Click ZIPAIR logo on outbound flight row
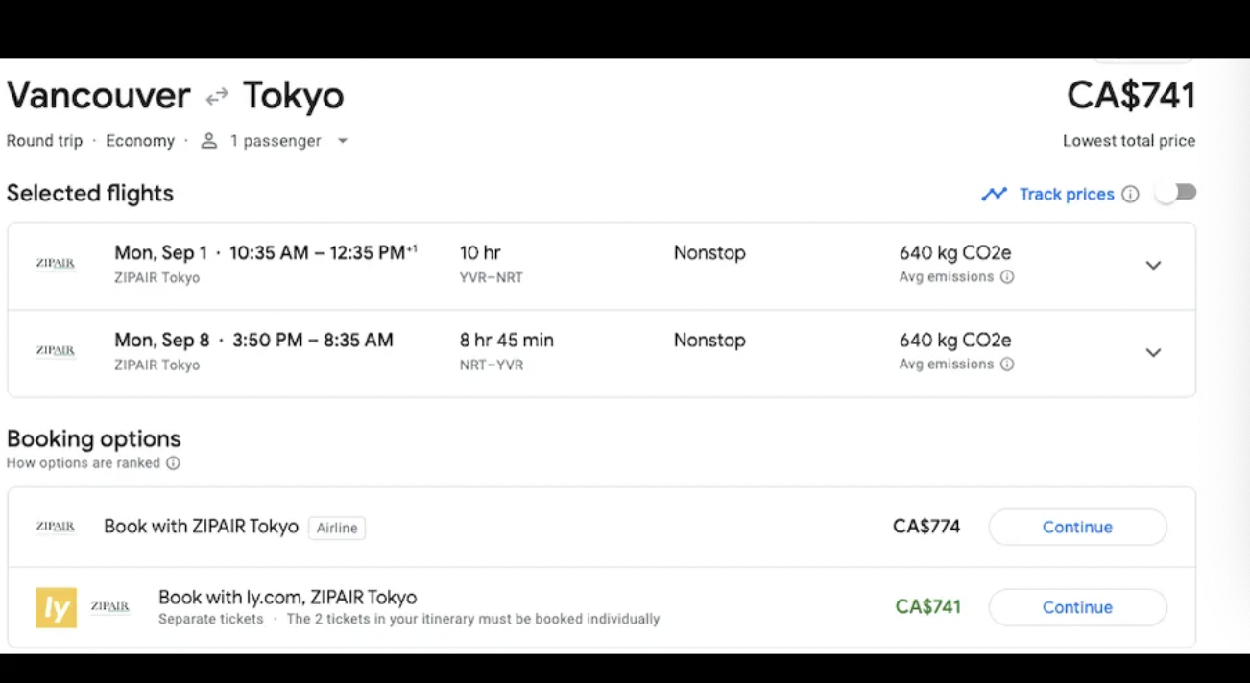This screenshot has height=683, width=1250. tap(55, 264)
